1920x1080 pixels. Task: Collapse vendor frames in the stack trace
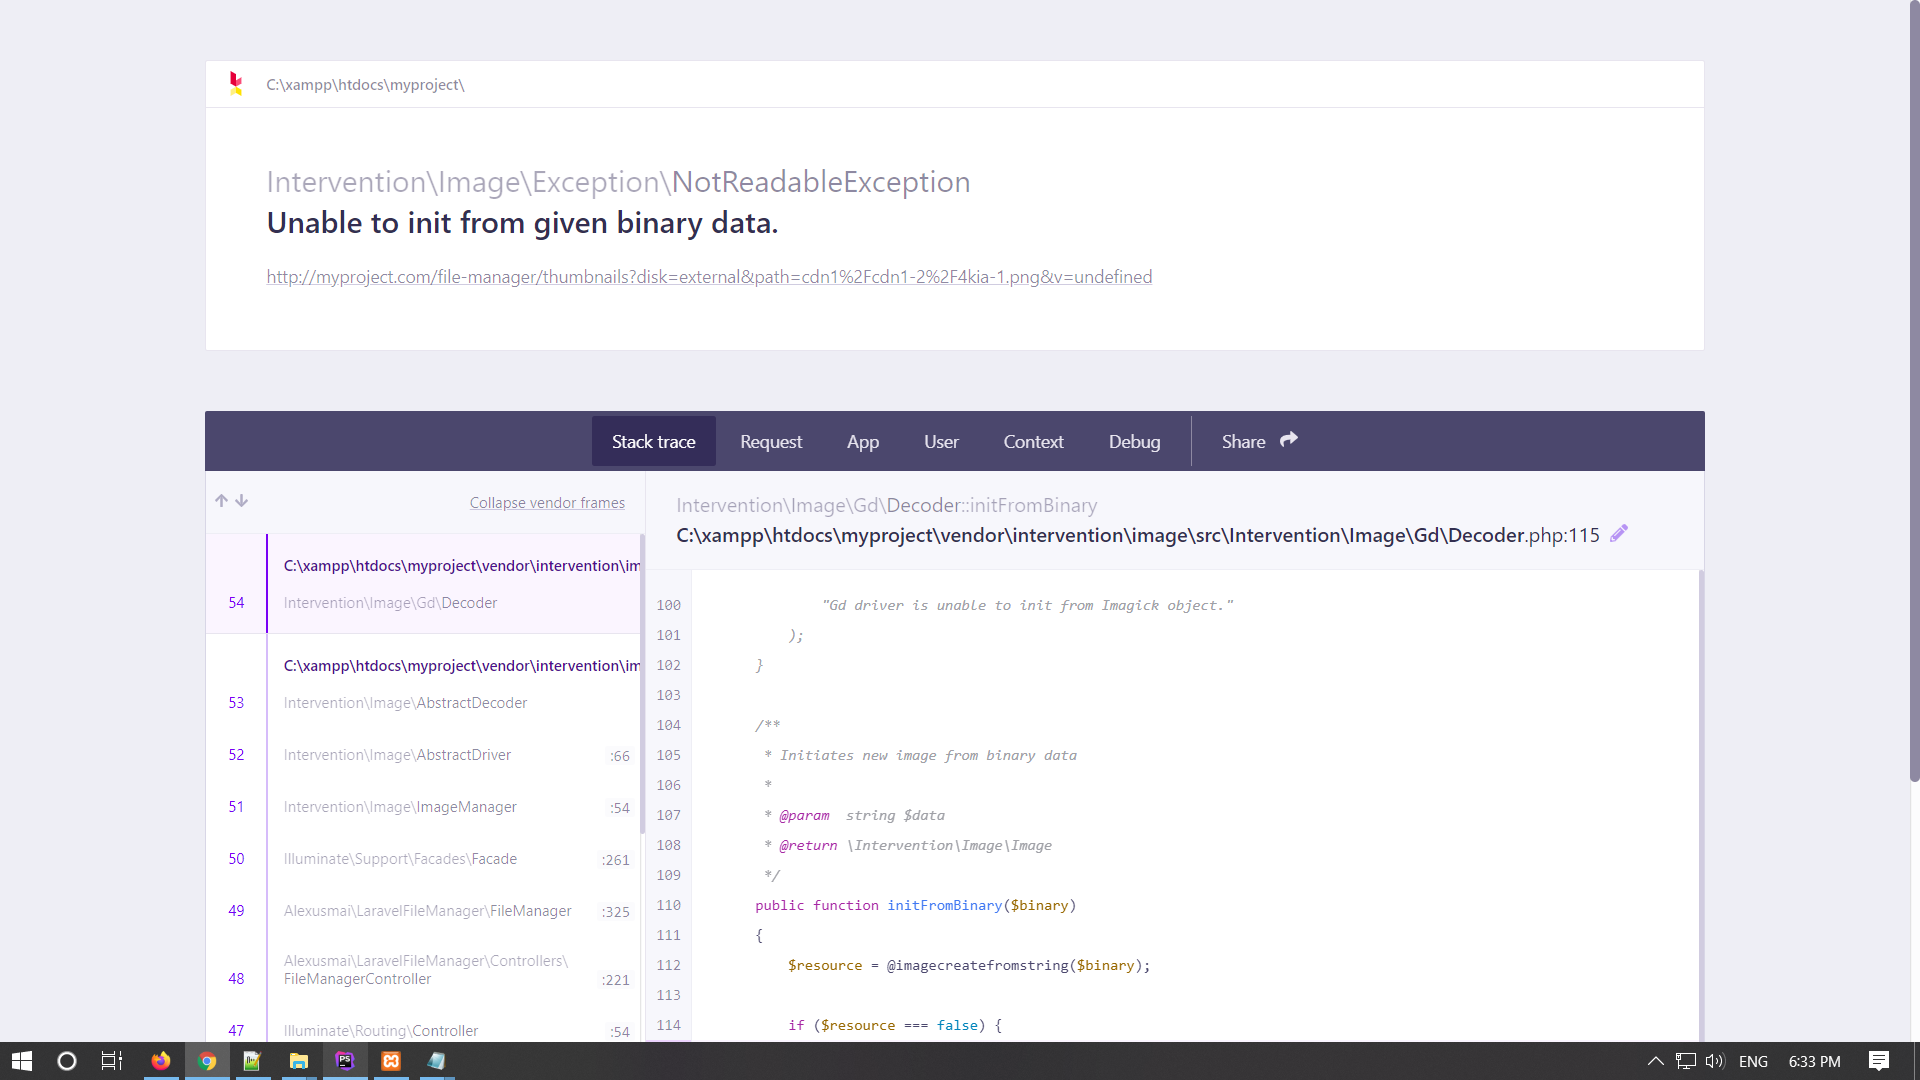click(x=547, y=502)
